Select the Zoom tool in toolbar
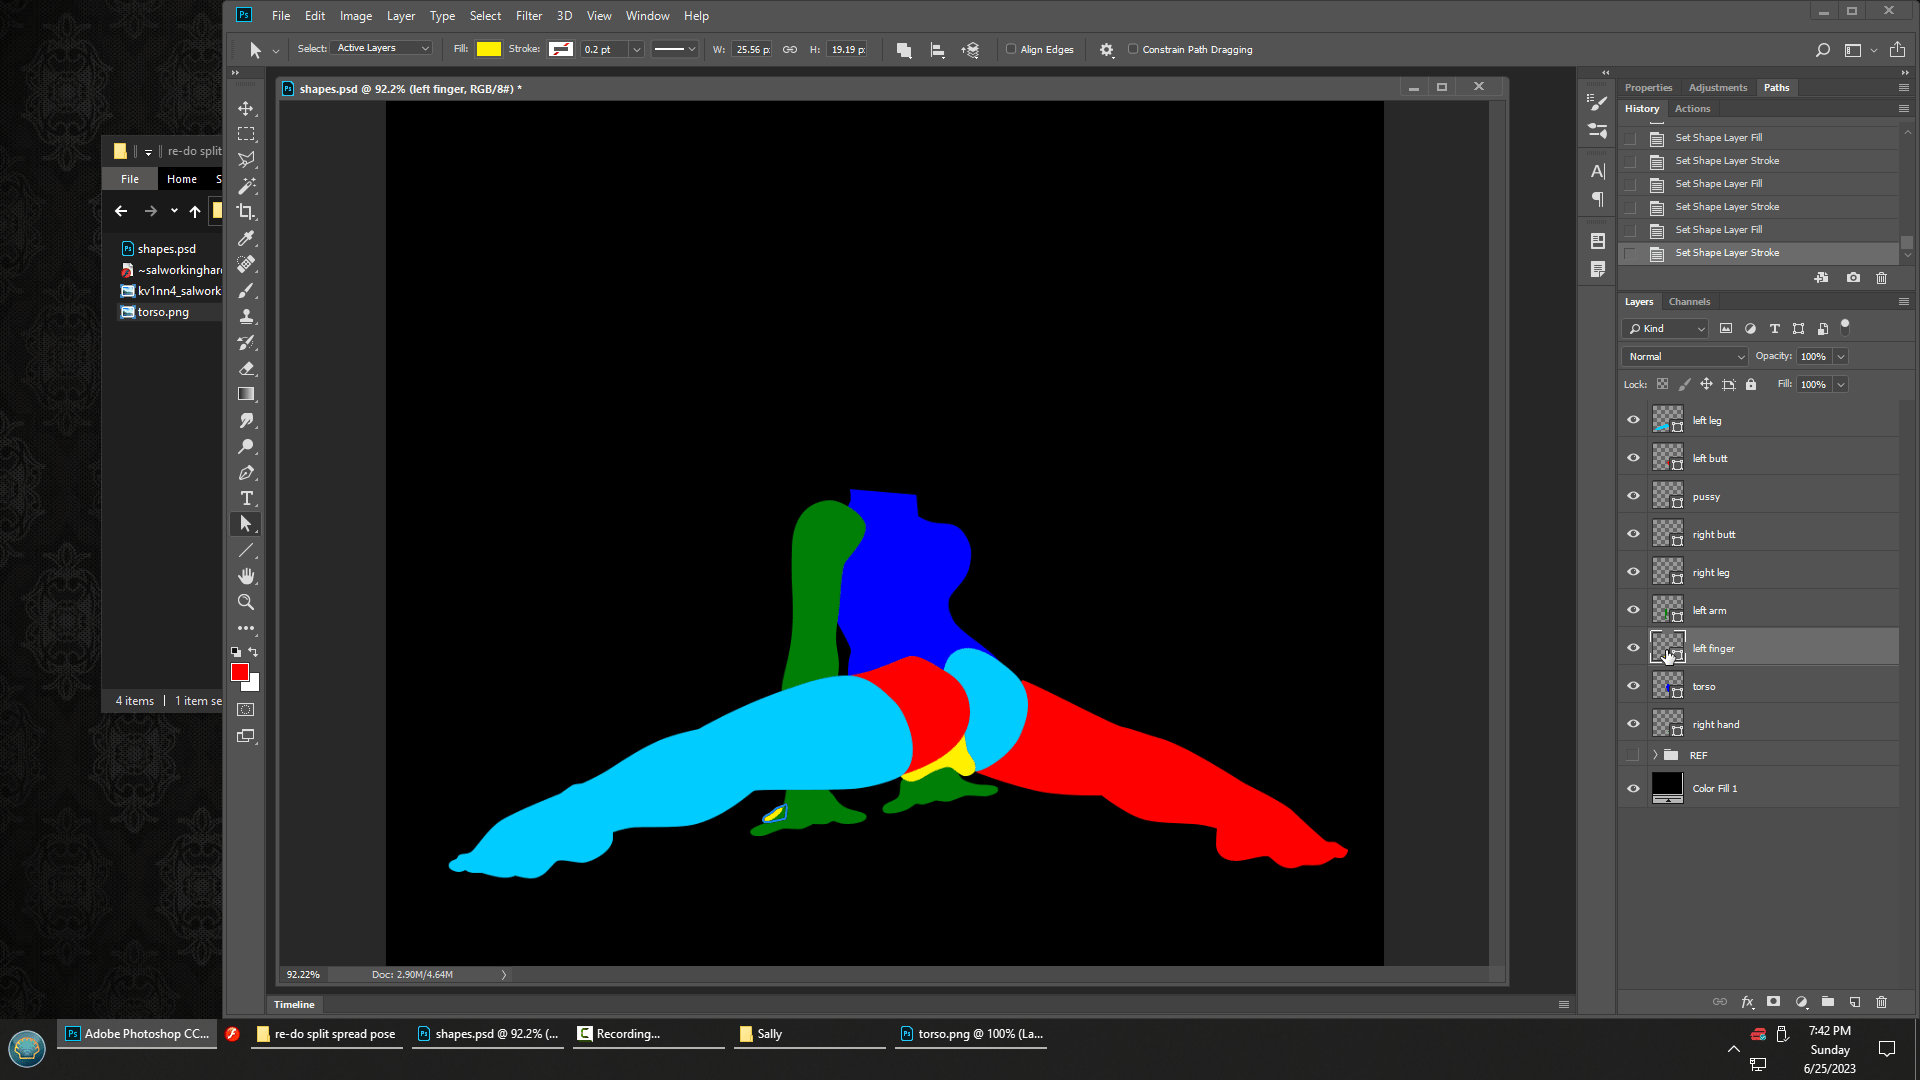 pyautogui.click(x=246, y=602)
